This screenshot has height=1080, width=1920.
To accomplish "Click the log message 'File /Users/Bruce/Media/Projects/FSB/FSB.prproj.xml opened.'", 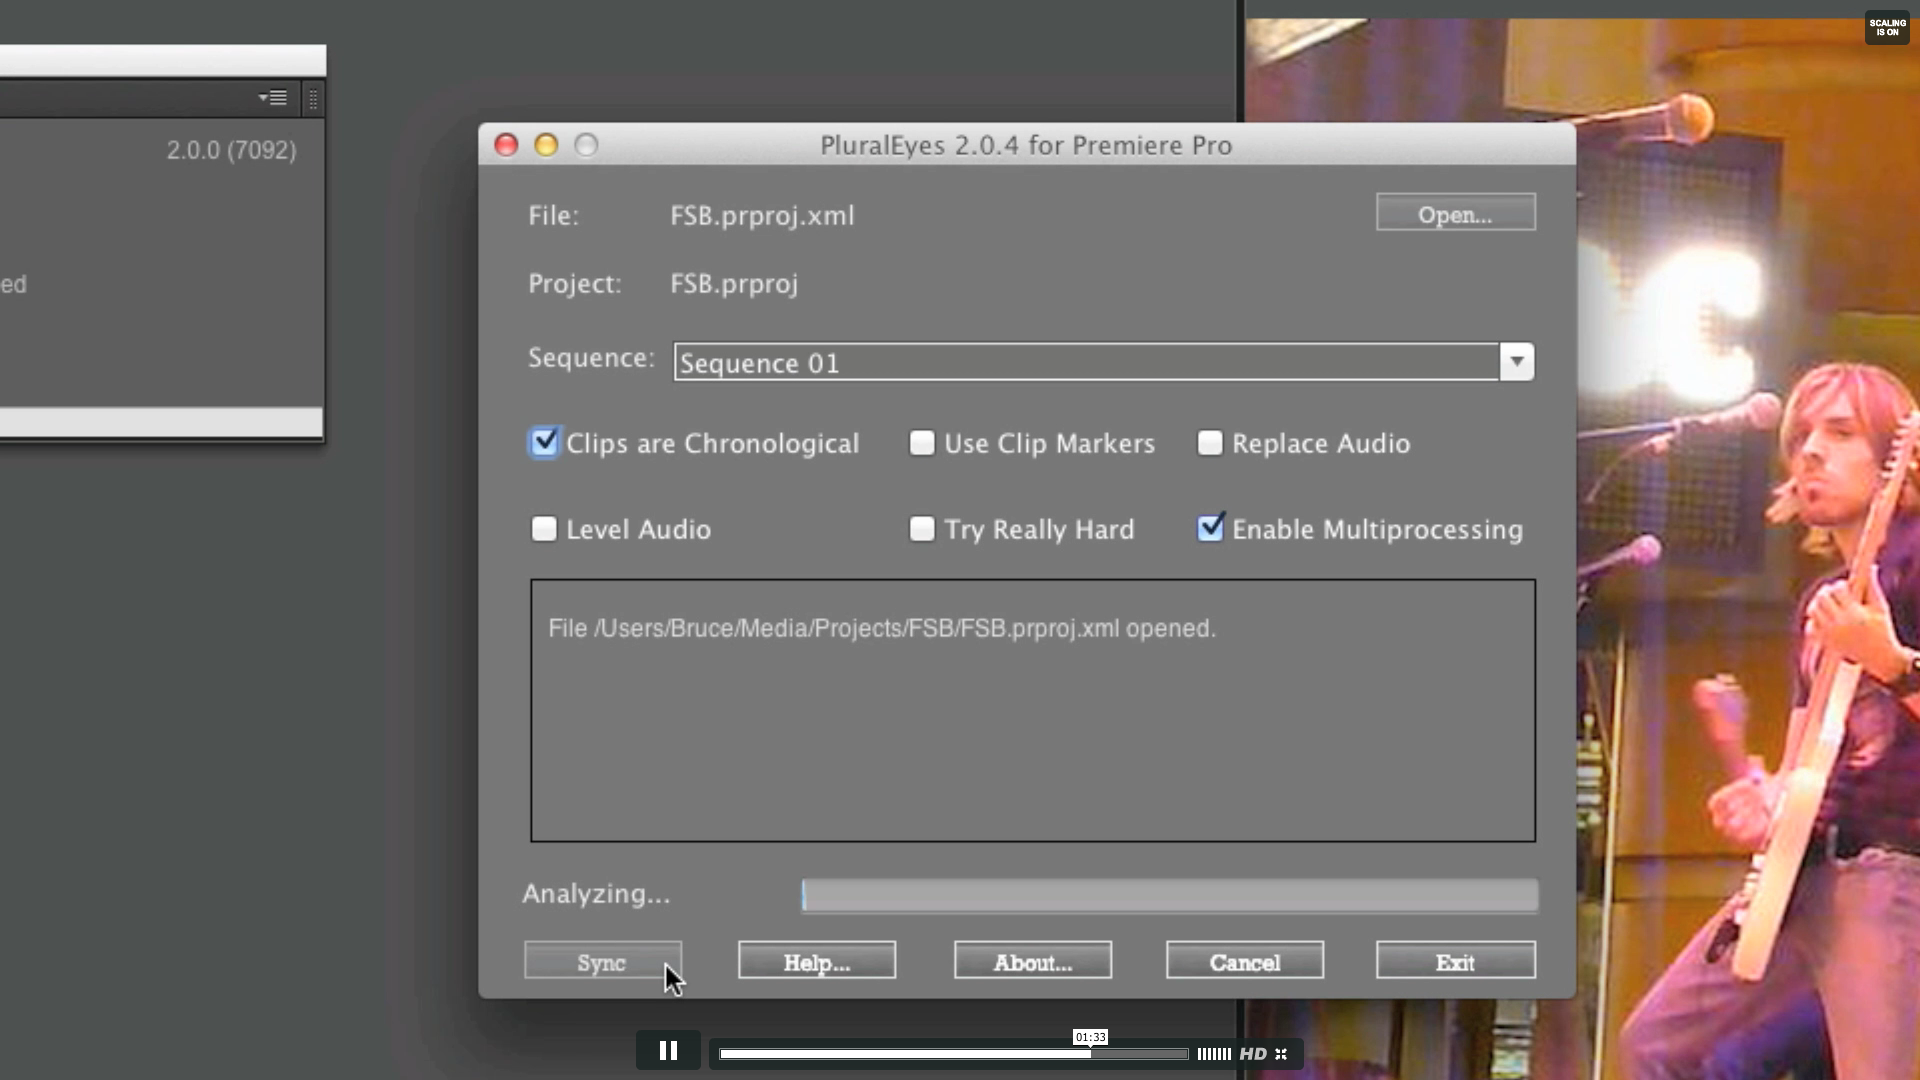I will (882, 629).
